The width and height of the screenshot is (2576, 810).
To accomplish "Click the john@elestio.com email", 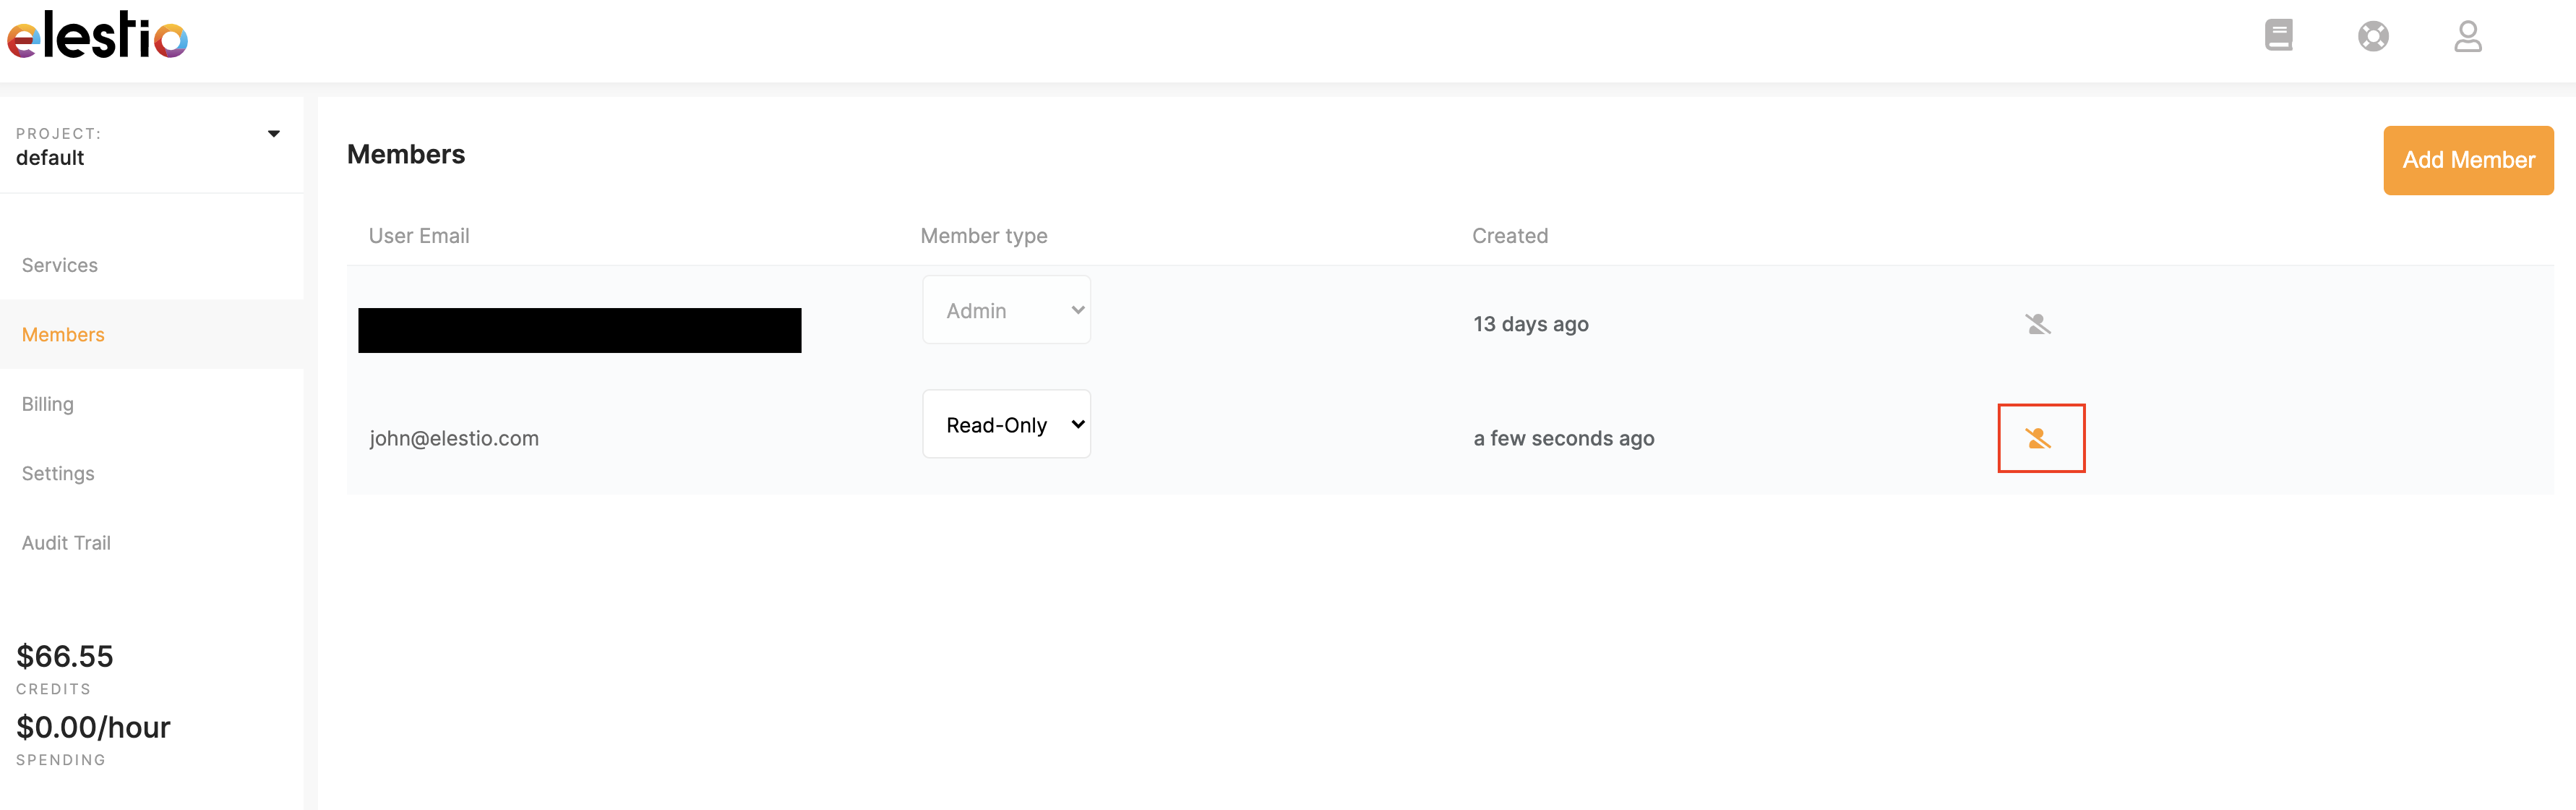I will point(454,438).
